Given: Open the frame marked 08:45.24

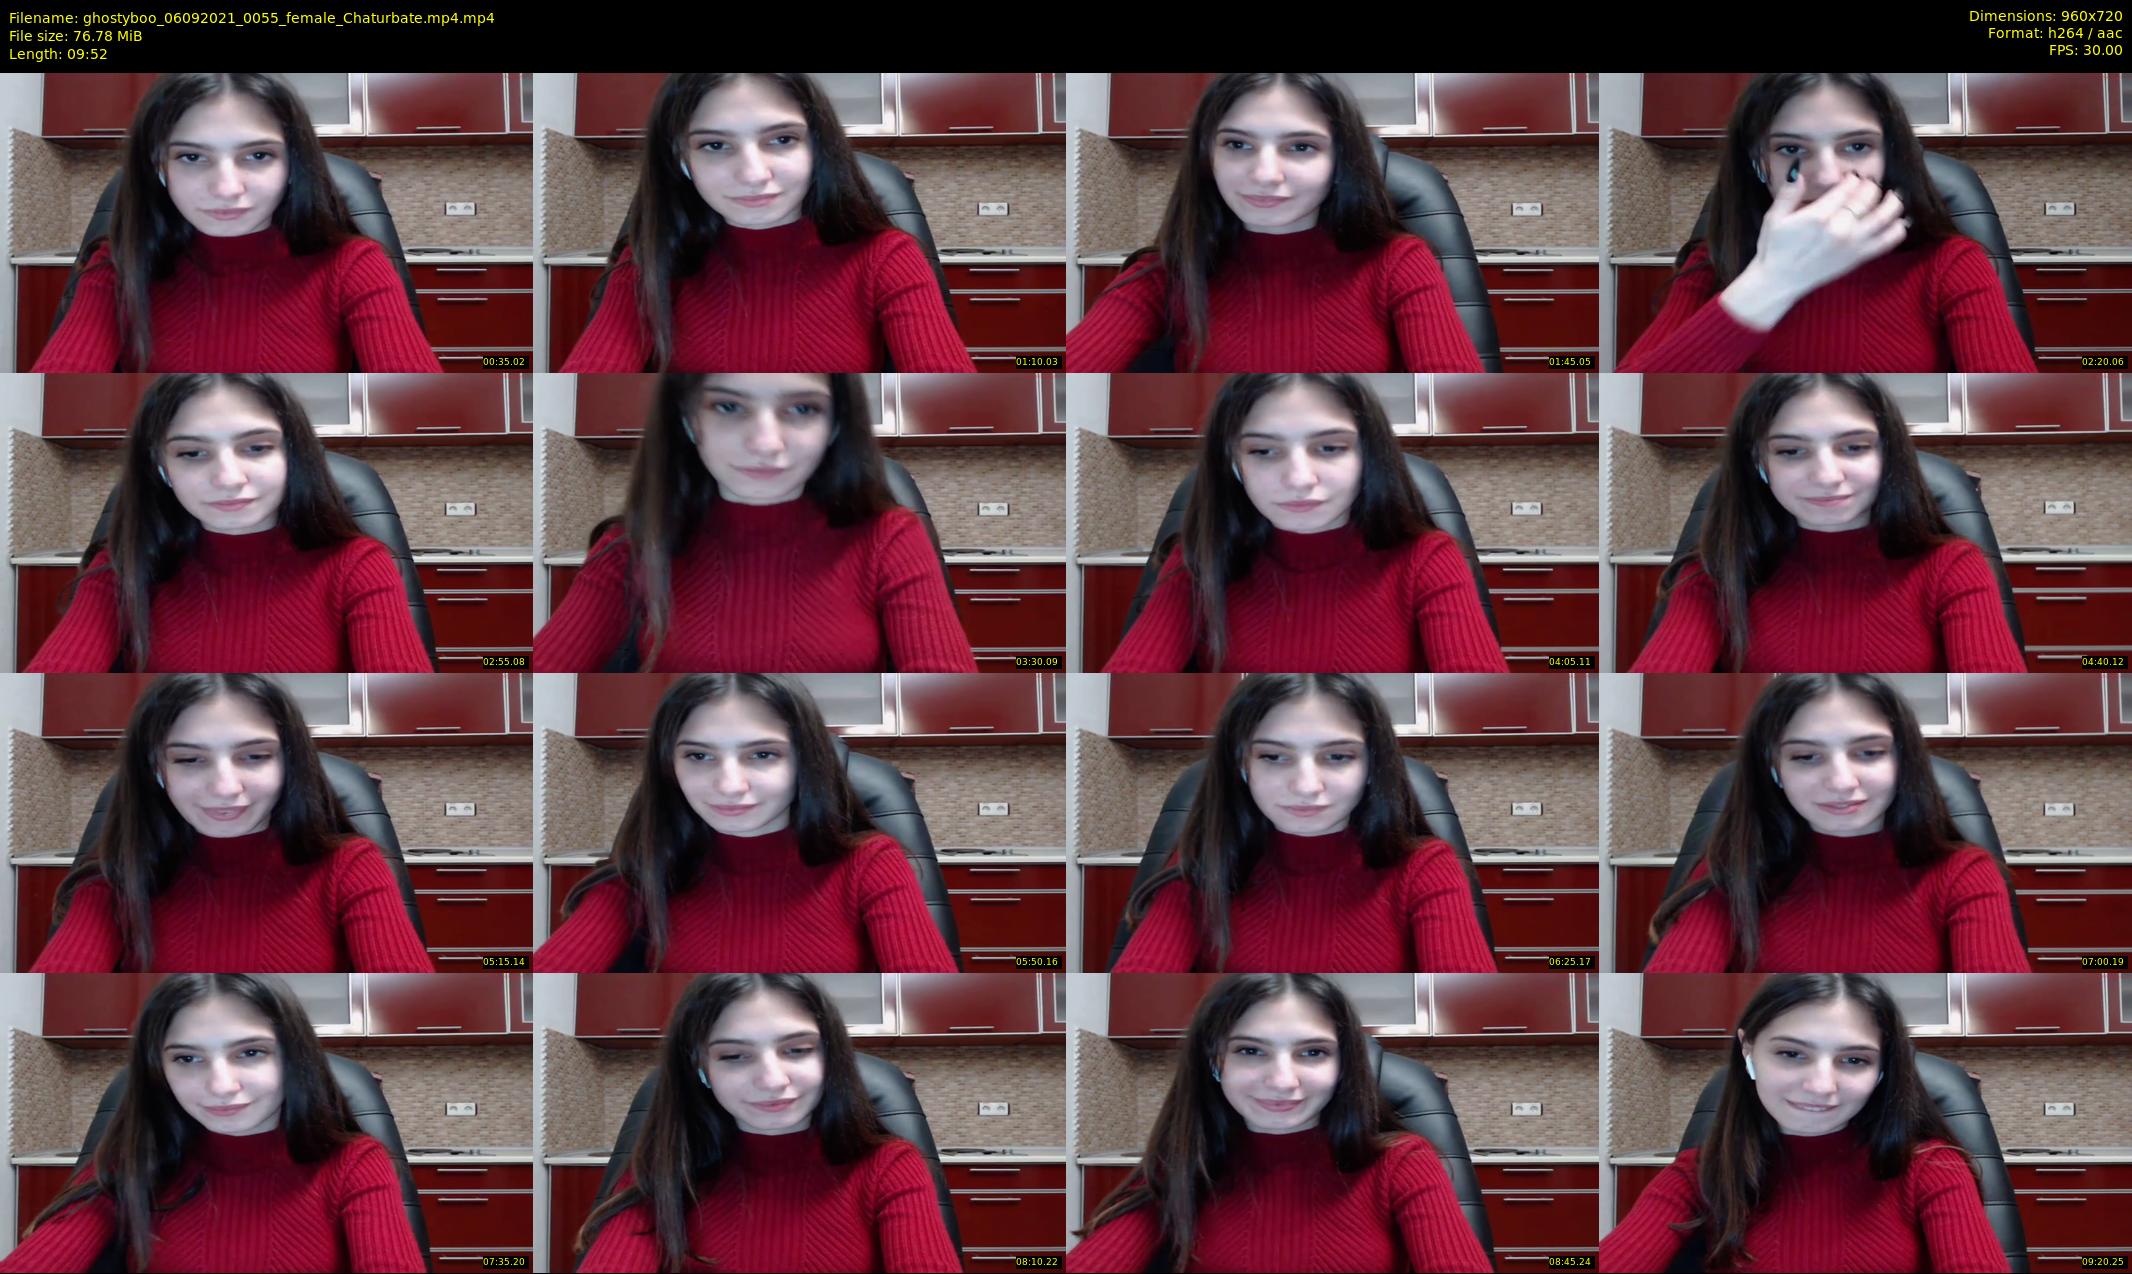Looking at the screenshot, I should [x=1332, y=1122].
